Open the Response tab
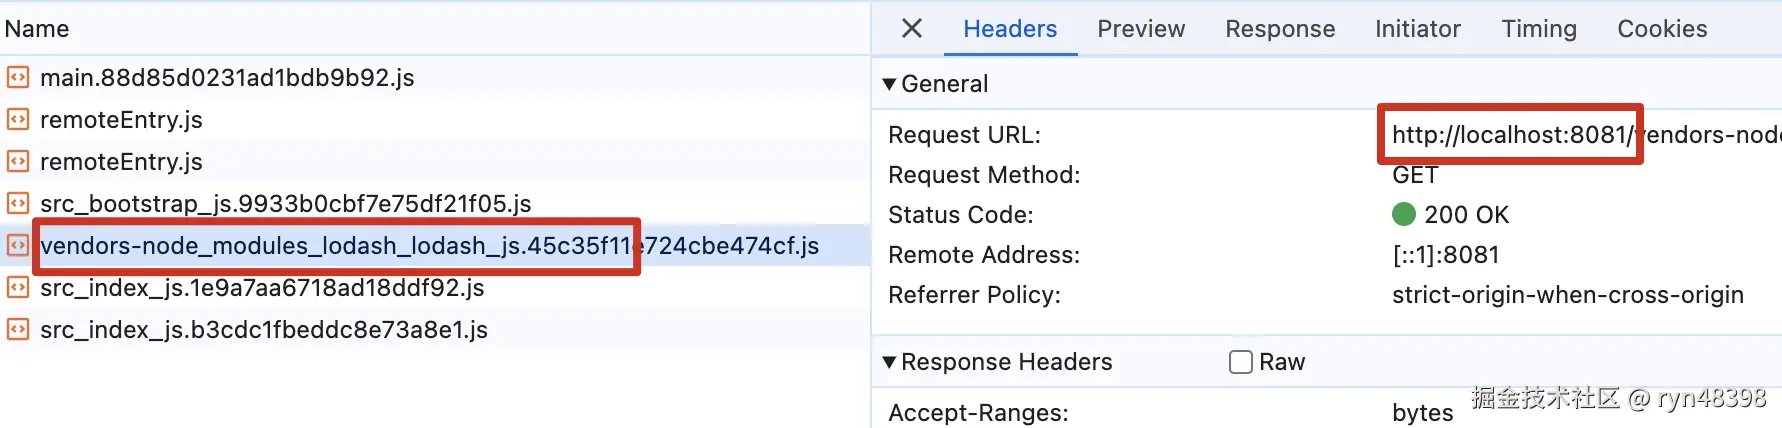The image size is (1782, 428). click(1280, 29)
